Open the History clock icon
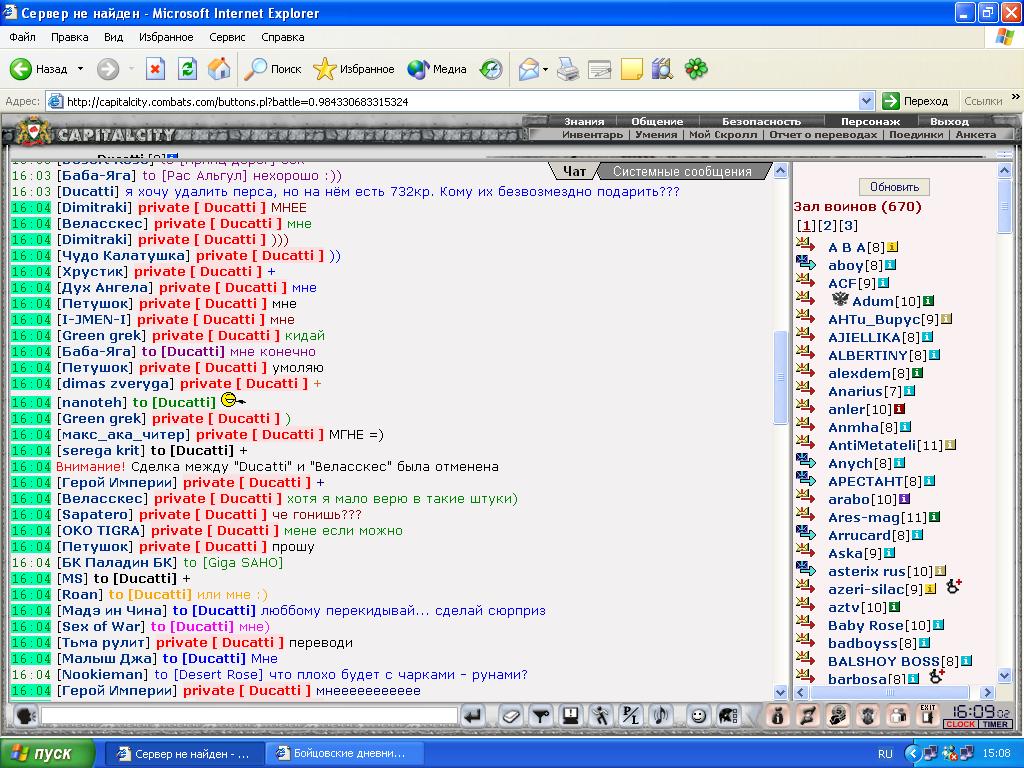 pos(490,69)
